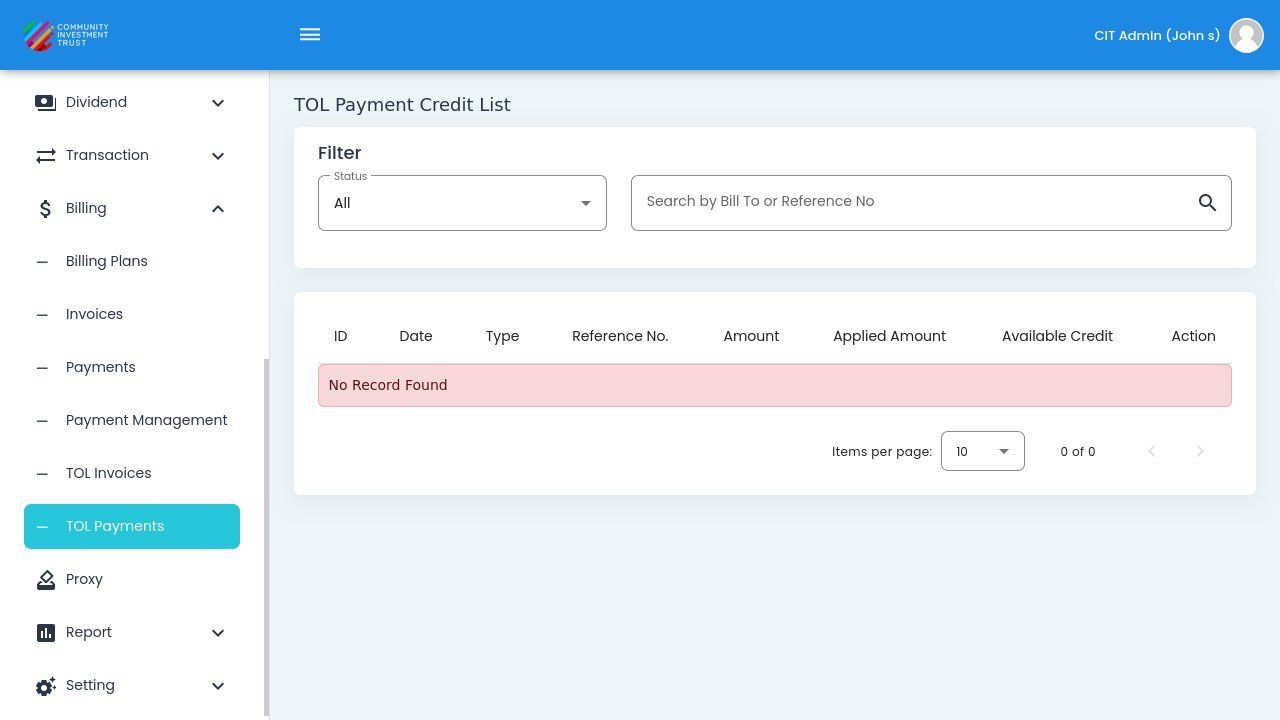This screenshot has height=720, width=1280.
Task: Collapse the Billing menu chevron
Action: 218,209
